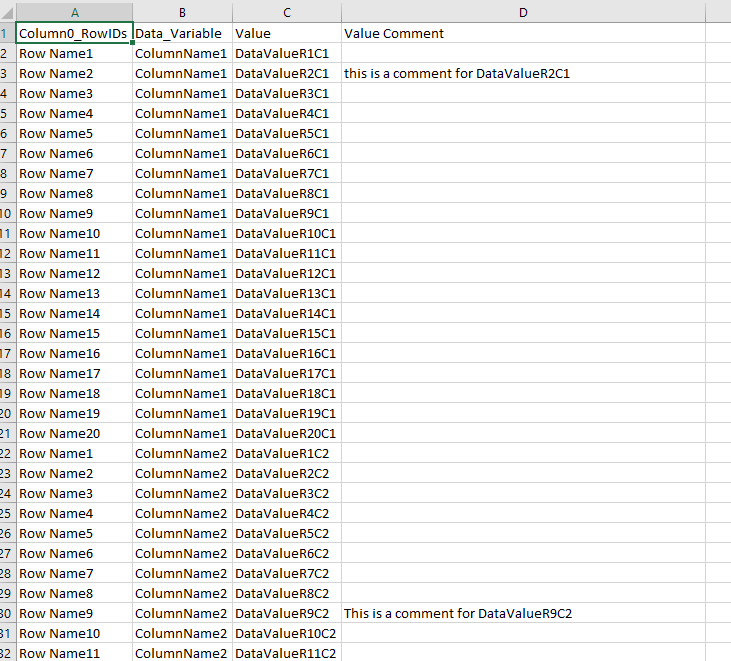Image resolution: width=731 pixels, height=661 pixels.
Task: Click the column C header
Action: [286, 12]
